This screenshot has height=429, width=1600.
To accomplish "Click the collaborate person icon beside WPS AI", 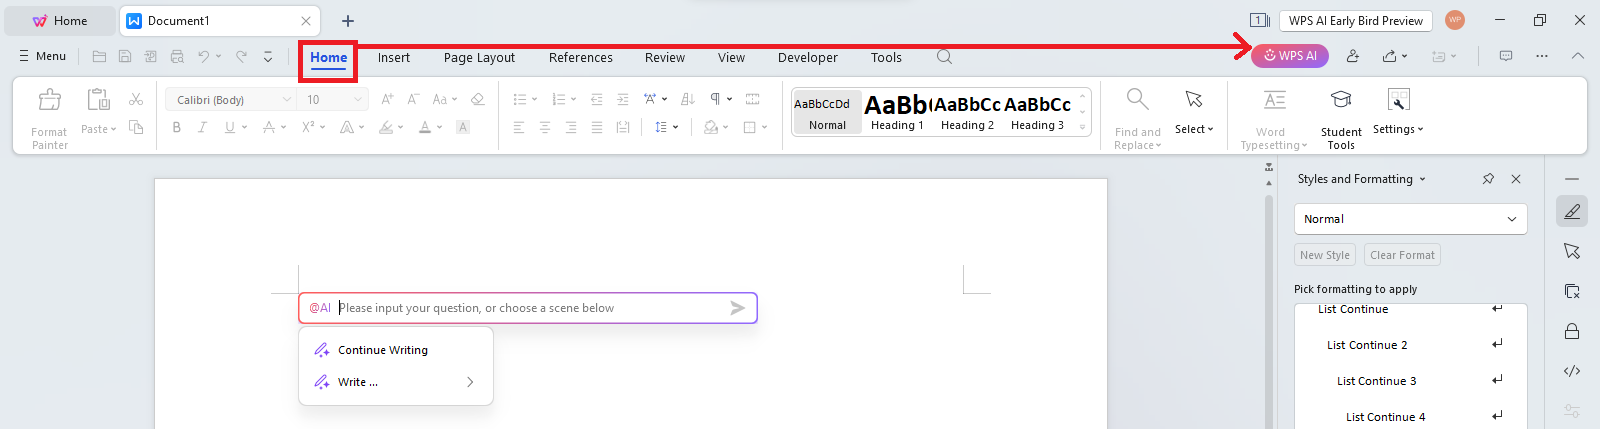I will [1352, 56].
